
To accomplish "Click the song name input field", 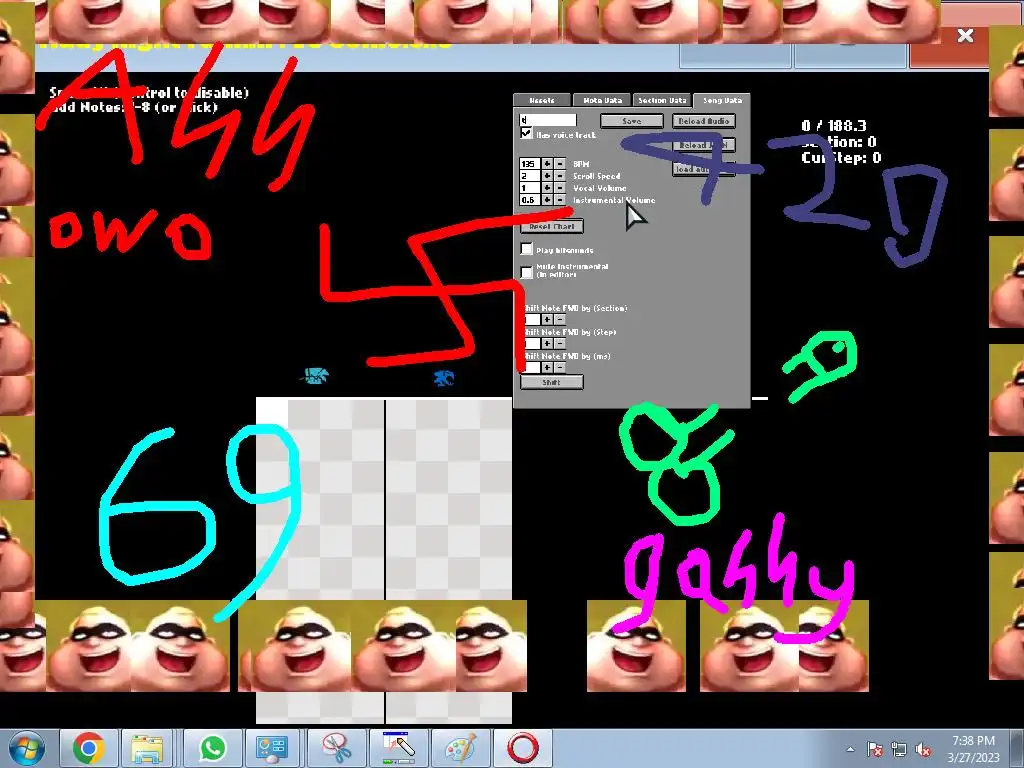I will (x=548, y=120).
